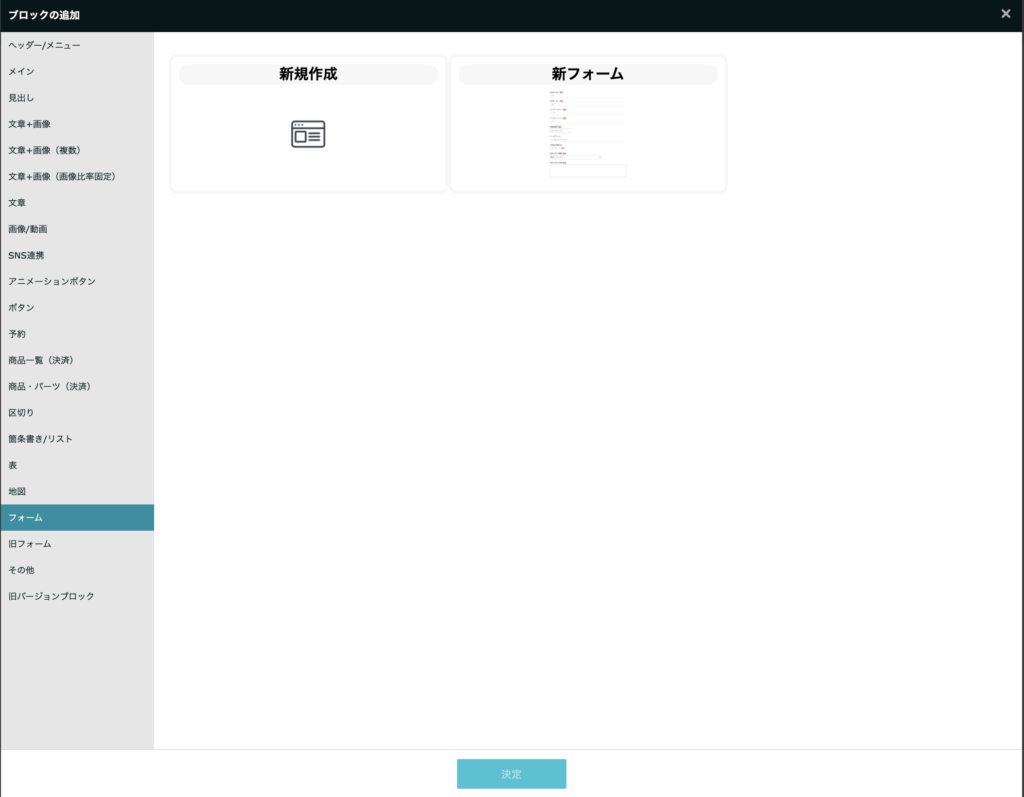Open the 区切り category
Screen dimensions: 1024x797
click(21, 412)
